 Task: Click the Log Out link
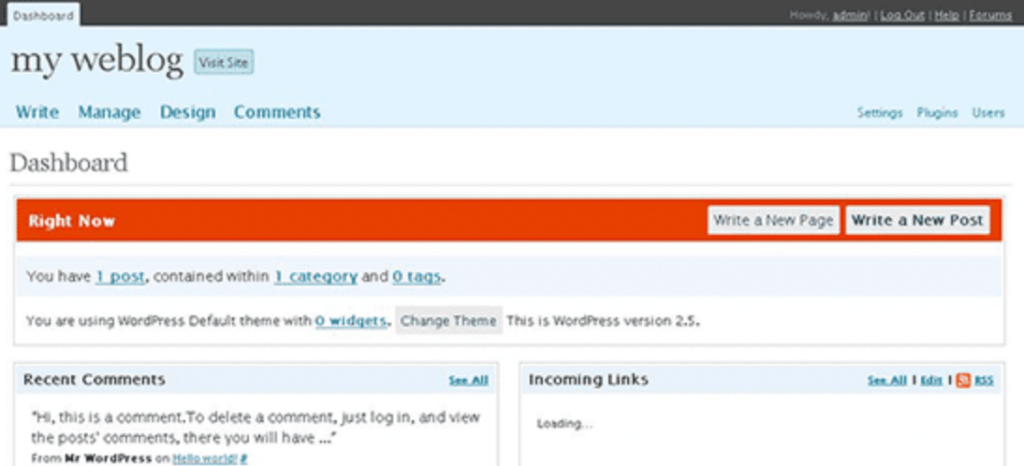coord(902,16)
